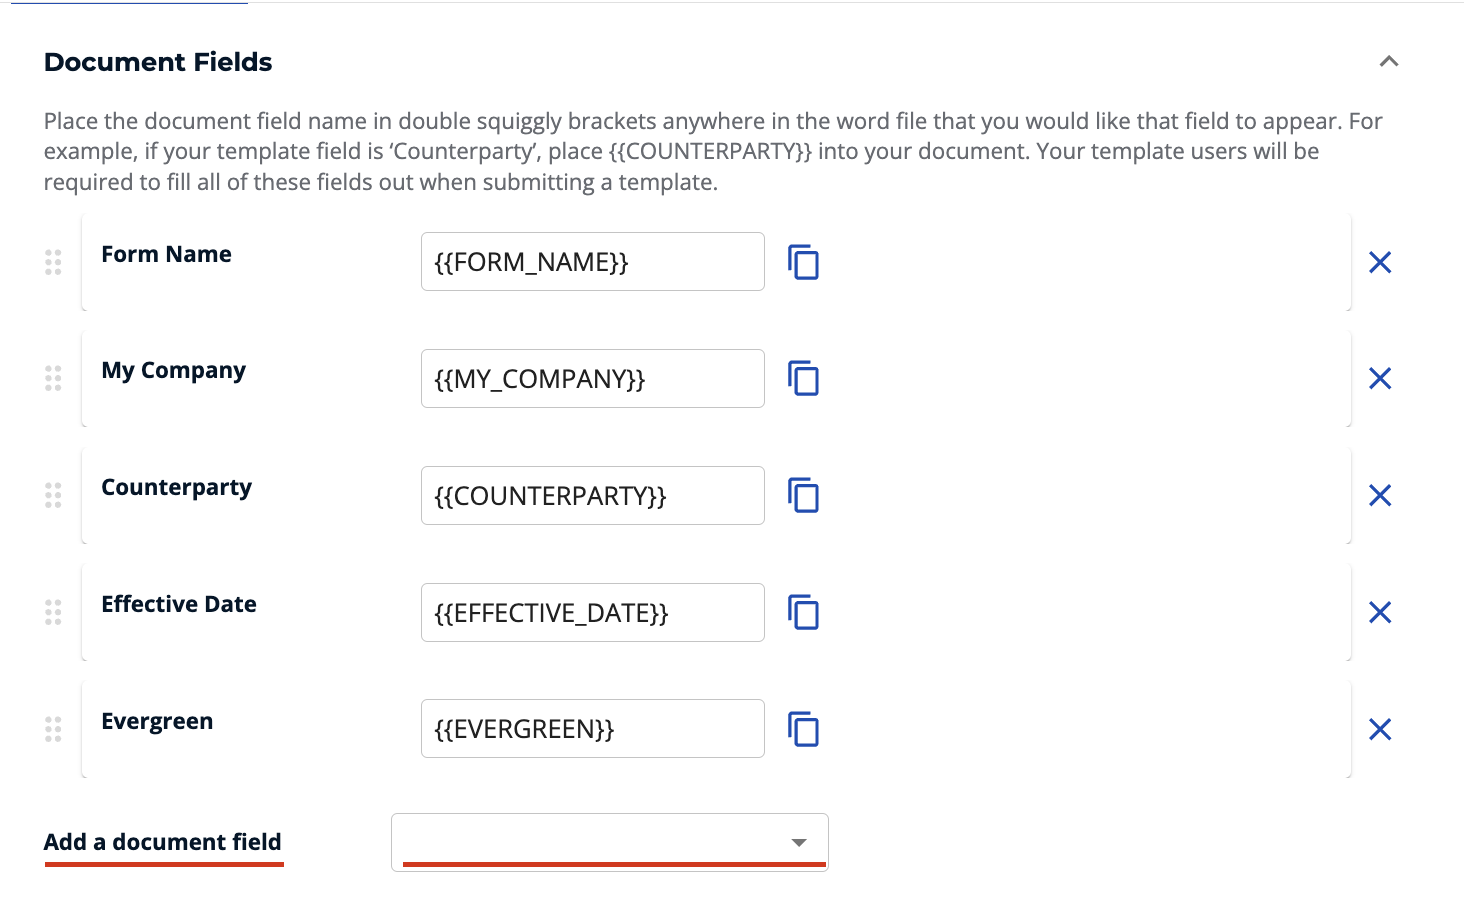Screen dimensions: 1464x900
Task: Copy the {{FORM_NAME}} field code
Action: (x=802, y=262)
